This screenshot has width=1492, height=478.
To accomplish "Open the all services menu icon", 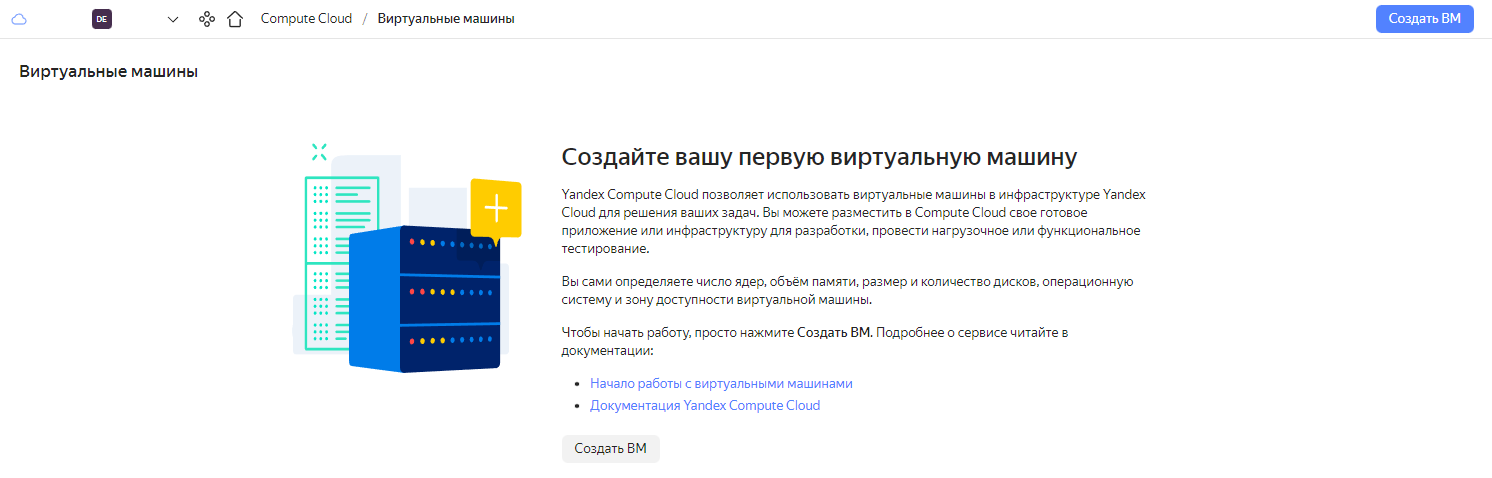I will (207, 19).
